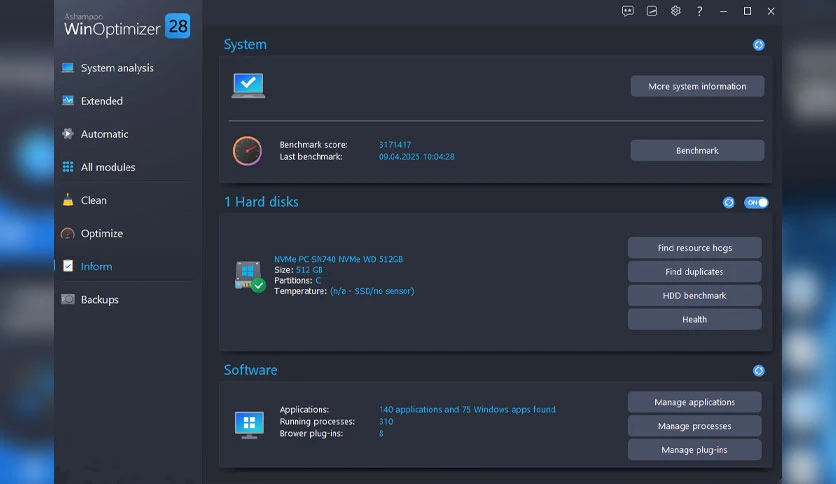Select the Inform section label
The height and width of the screenshot is (484, 836).
point(97,267)
